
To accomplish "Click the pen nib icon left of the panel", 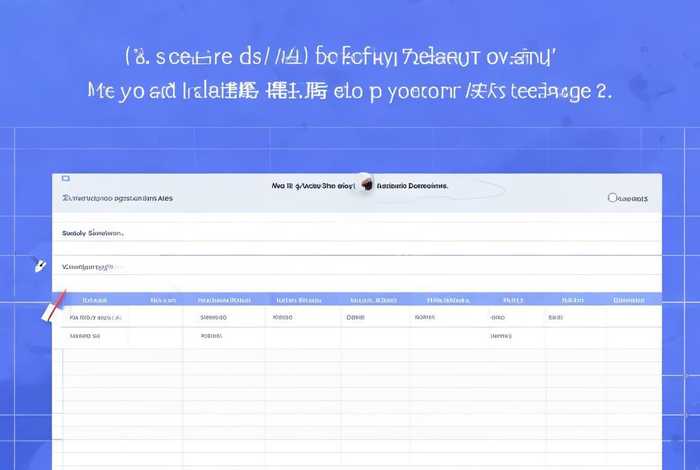I will (x=40, y=265).
